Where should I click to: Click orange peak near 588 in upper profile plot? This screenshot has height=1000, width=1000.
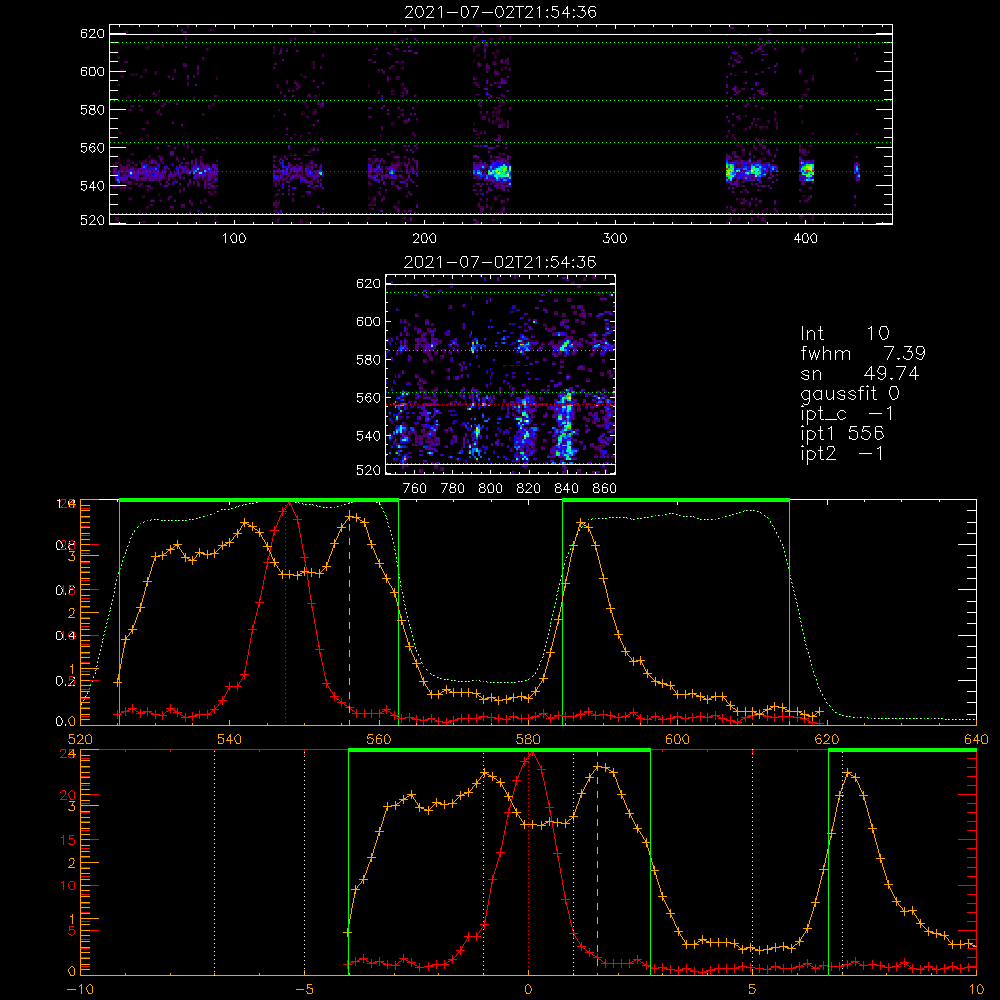(x=582, y=524)
